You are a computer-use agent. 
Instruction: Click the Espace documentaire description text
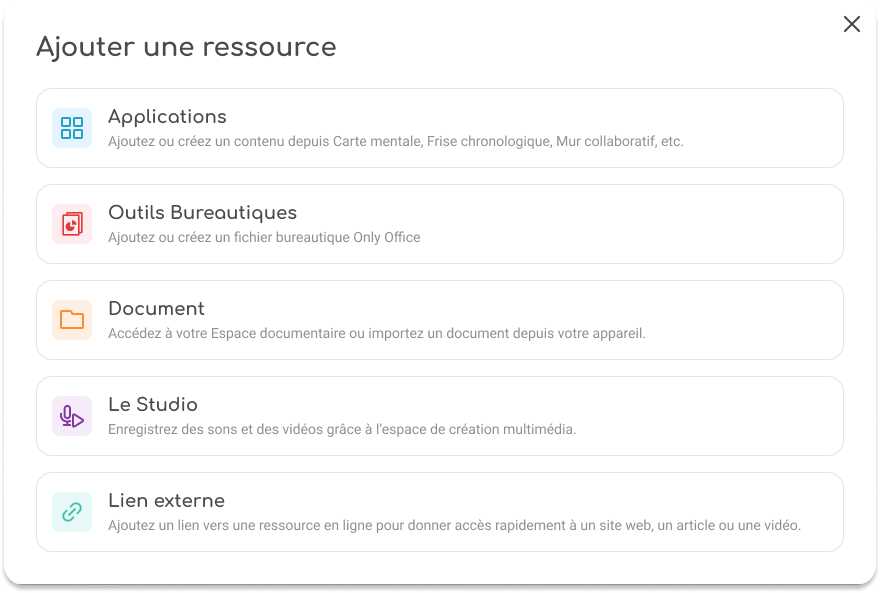click(376, 334)
